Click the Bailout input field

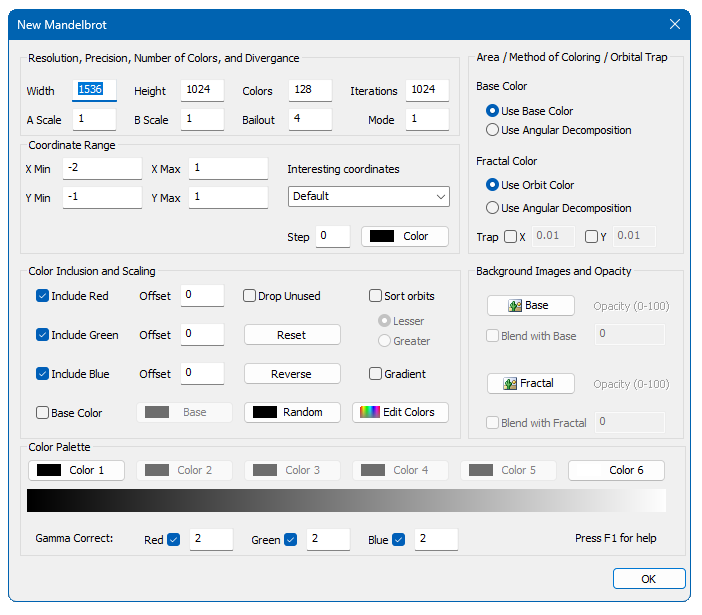tap(310, 120)
